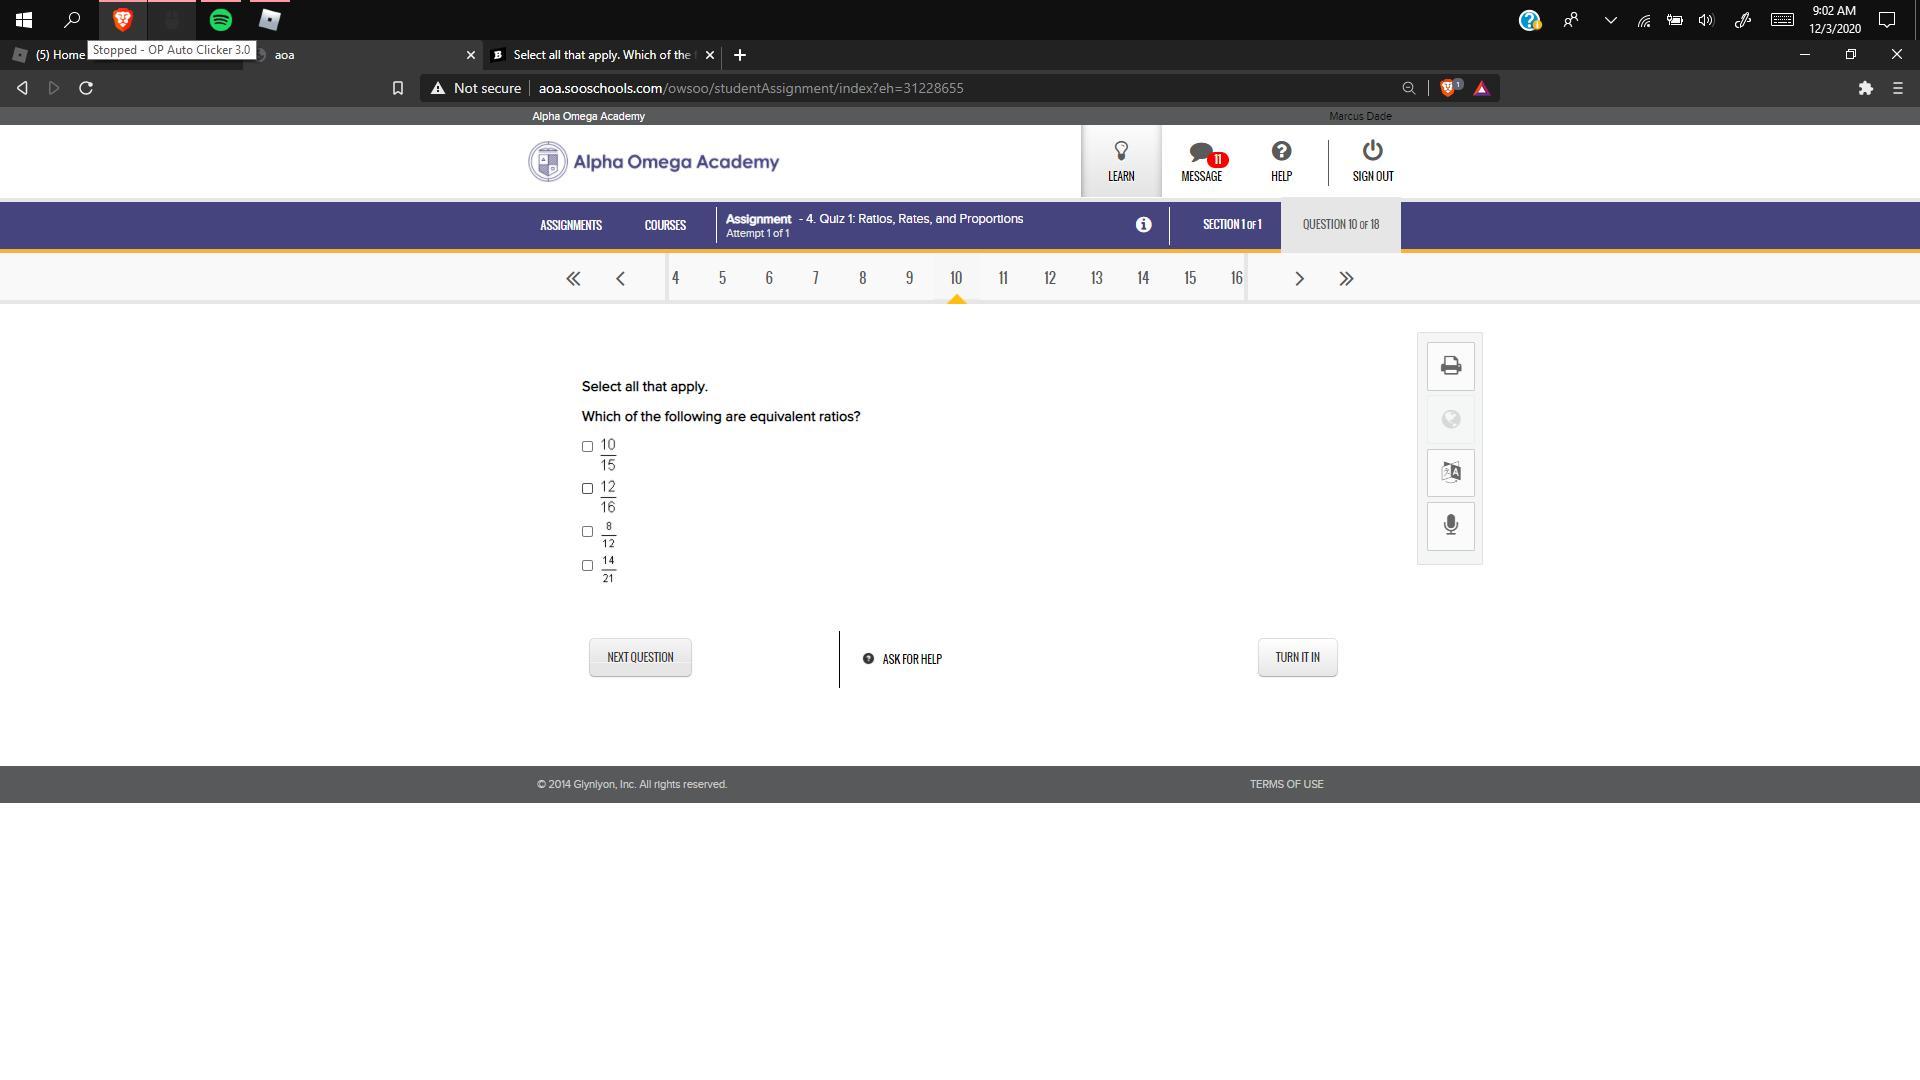Go to question 13 in navigator

(x=1096, y=278)
